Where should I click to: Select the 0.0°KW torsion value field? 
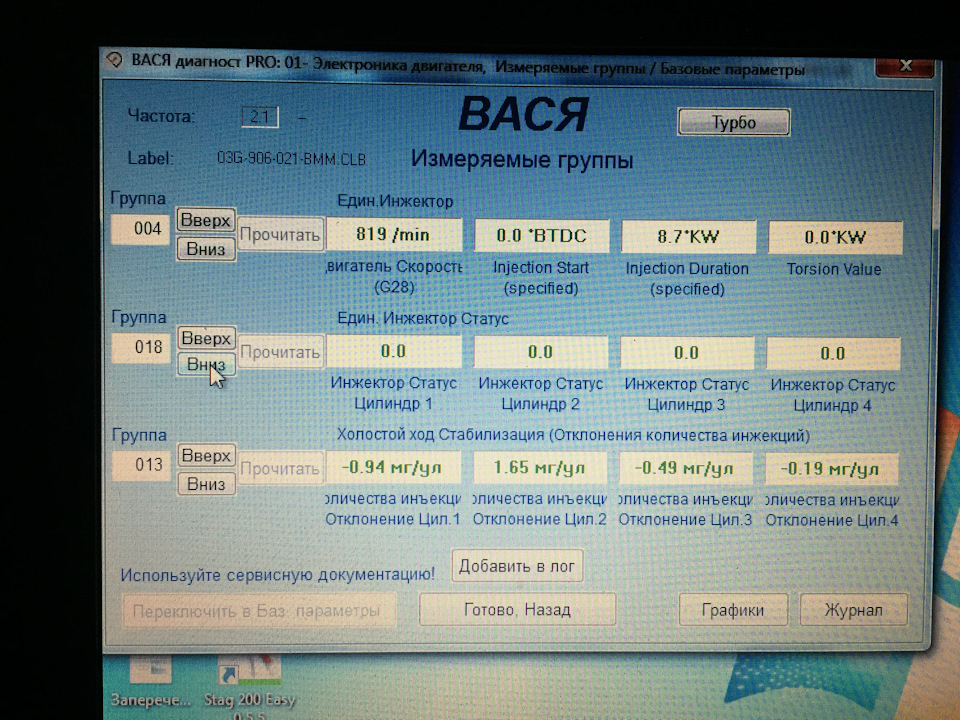[835, 238]
